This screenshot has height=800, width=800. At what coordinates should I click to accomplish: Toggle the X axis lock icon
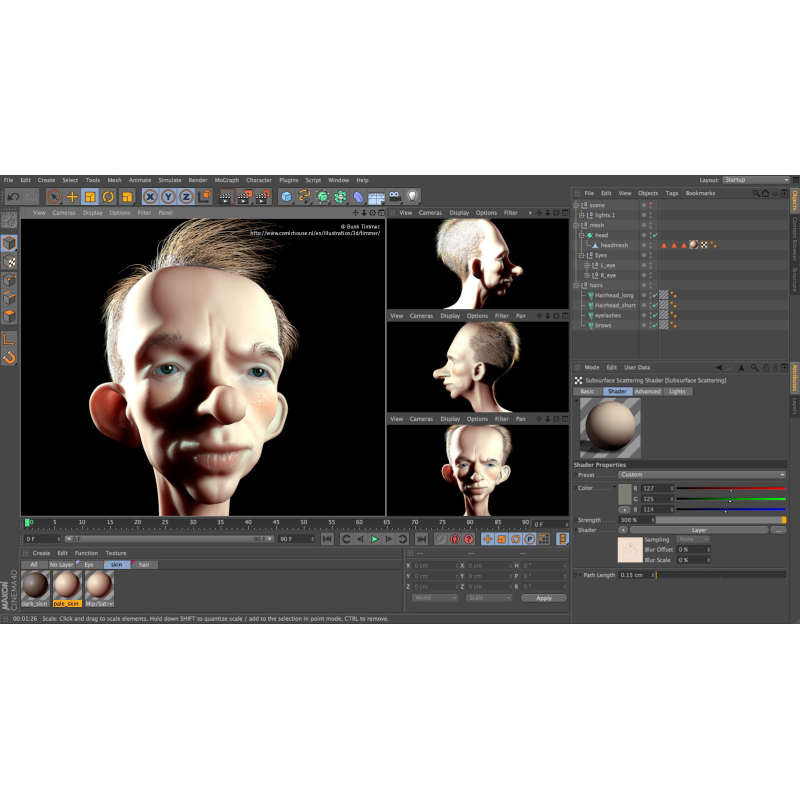point(150,197)
